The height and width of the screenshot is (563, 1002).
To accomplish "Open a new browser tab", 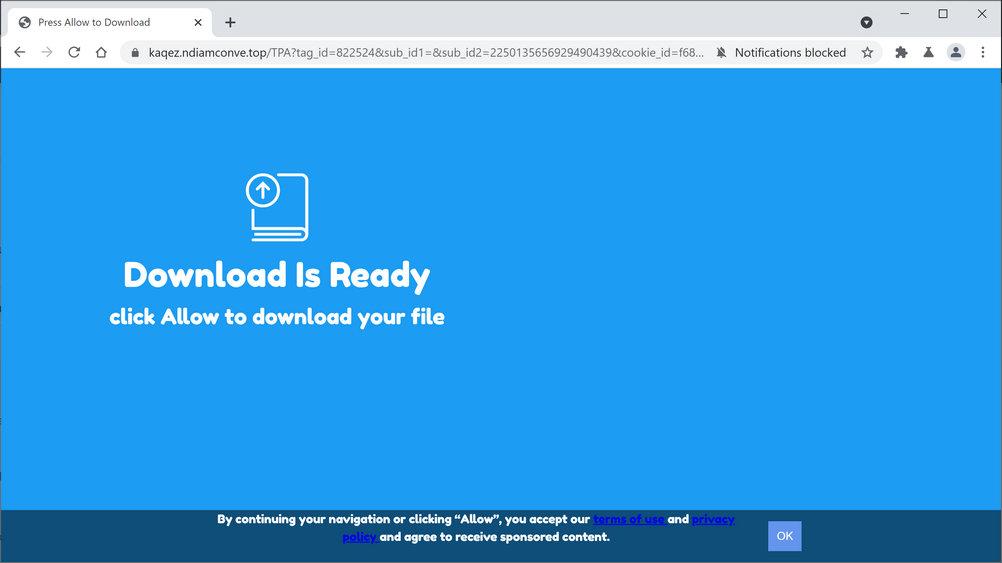I will (x=230, y=22).
